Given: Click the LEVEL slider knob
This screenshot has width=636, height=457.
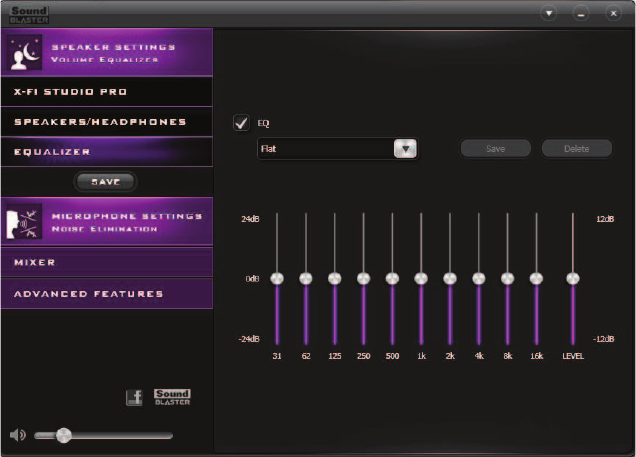Looking at the screenshot, I should (x=573, y=279).
